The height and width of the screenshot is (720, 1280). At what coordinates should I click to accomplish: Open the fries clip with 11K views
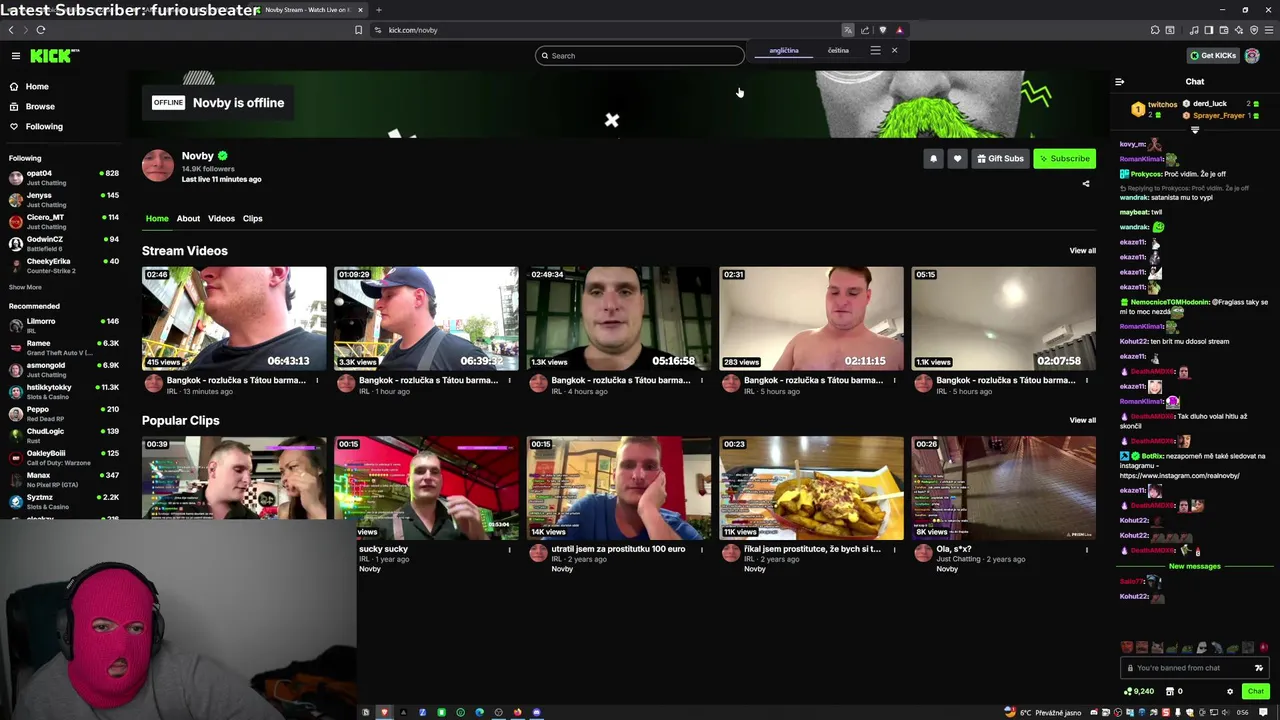point(811,488)
